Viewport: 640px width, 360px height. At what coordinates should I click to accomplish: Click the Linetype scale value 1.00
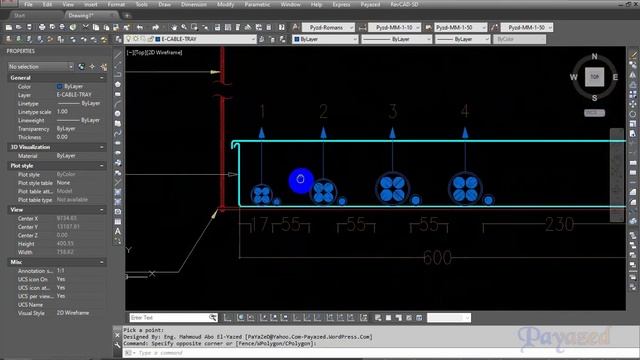(62, 111)
